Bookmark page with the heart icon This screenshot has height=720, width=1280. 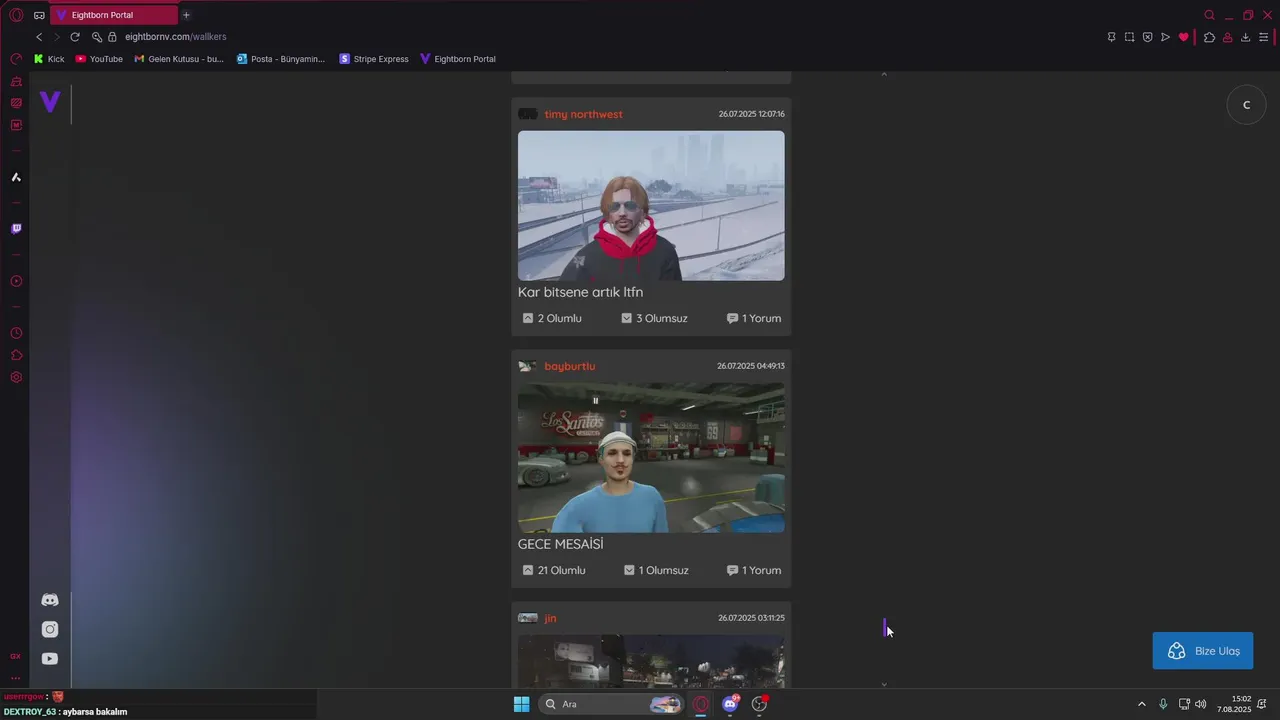1184,37
